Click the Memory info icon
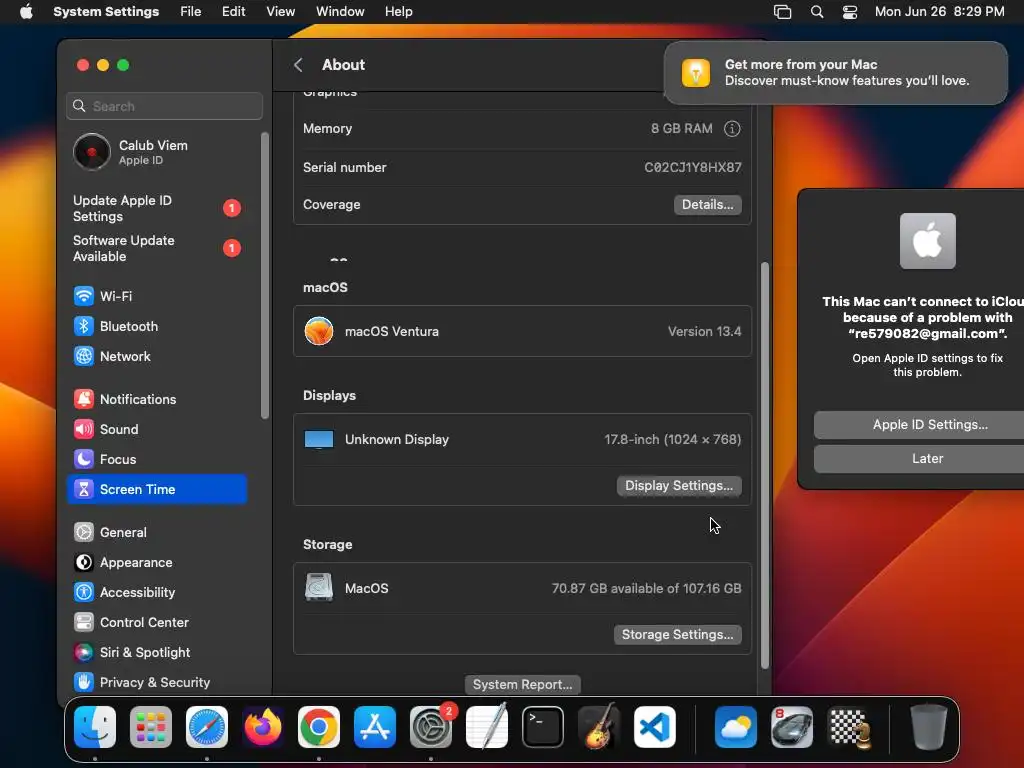1024x768 pixels. [732, 129]
